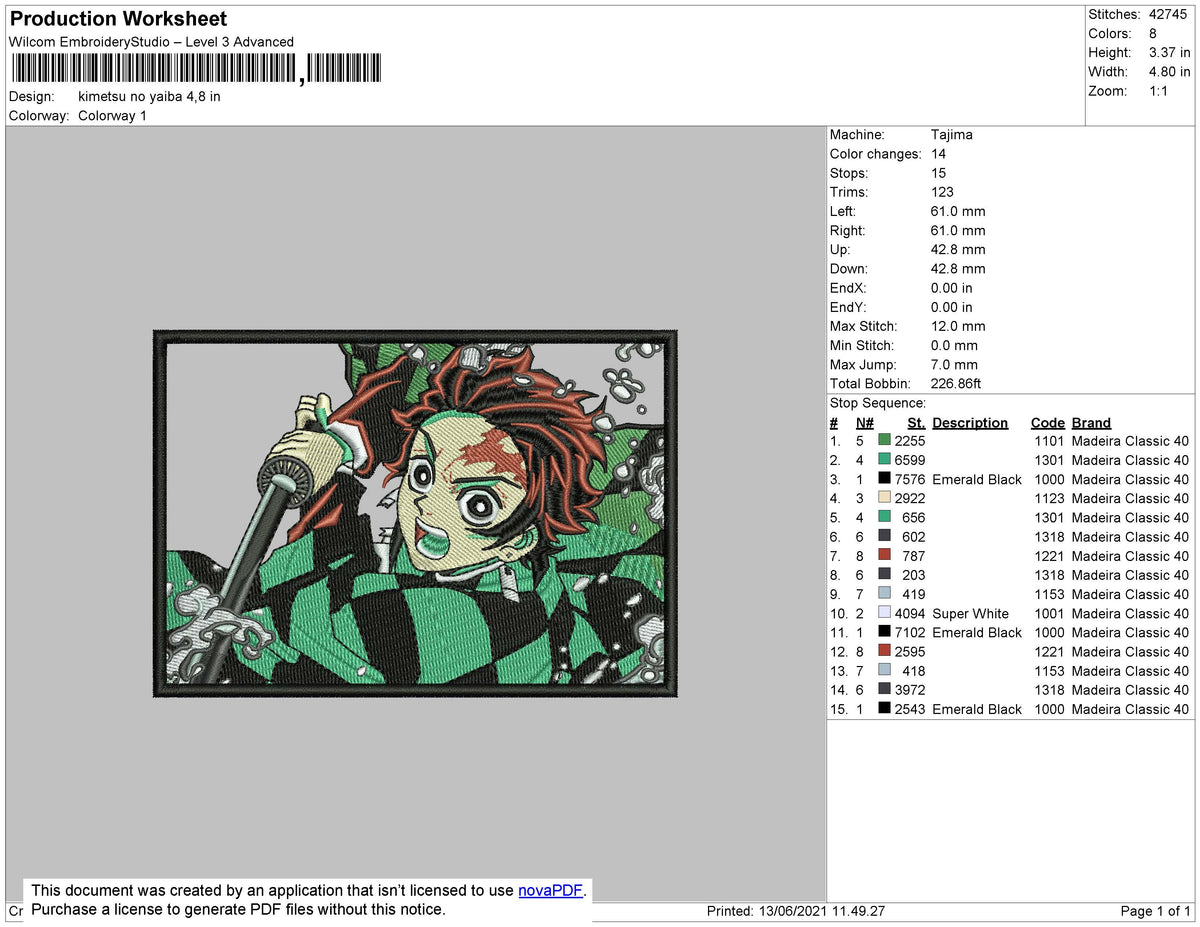This screenshot has width=1200, height=927.
Task: Select the design name kimetsu no yaiba
Action: click(x=148, y=96)
